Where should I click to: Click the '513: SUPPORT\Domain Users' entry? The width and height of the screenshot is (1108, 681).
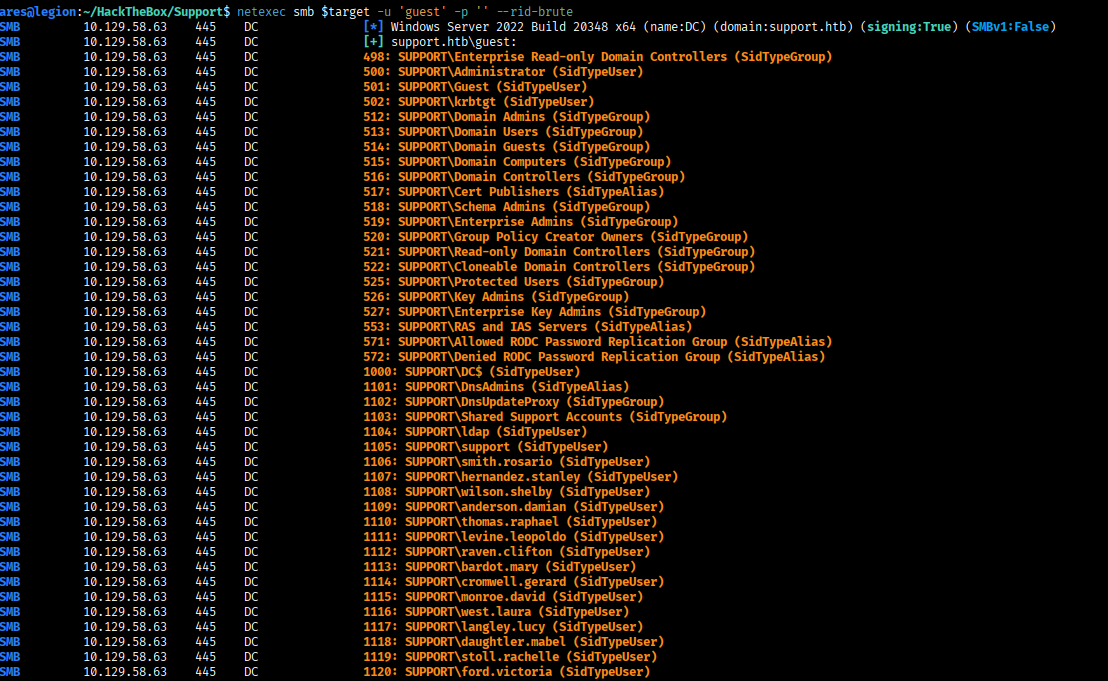(x=503, y=131)
